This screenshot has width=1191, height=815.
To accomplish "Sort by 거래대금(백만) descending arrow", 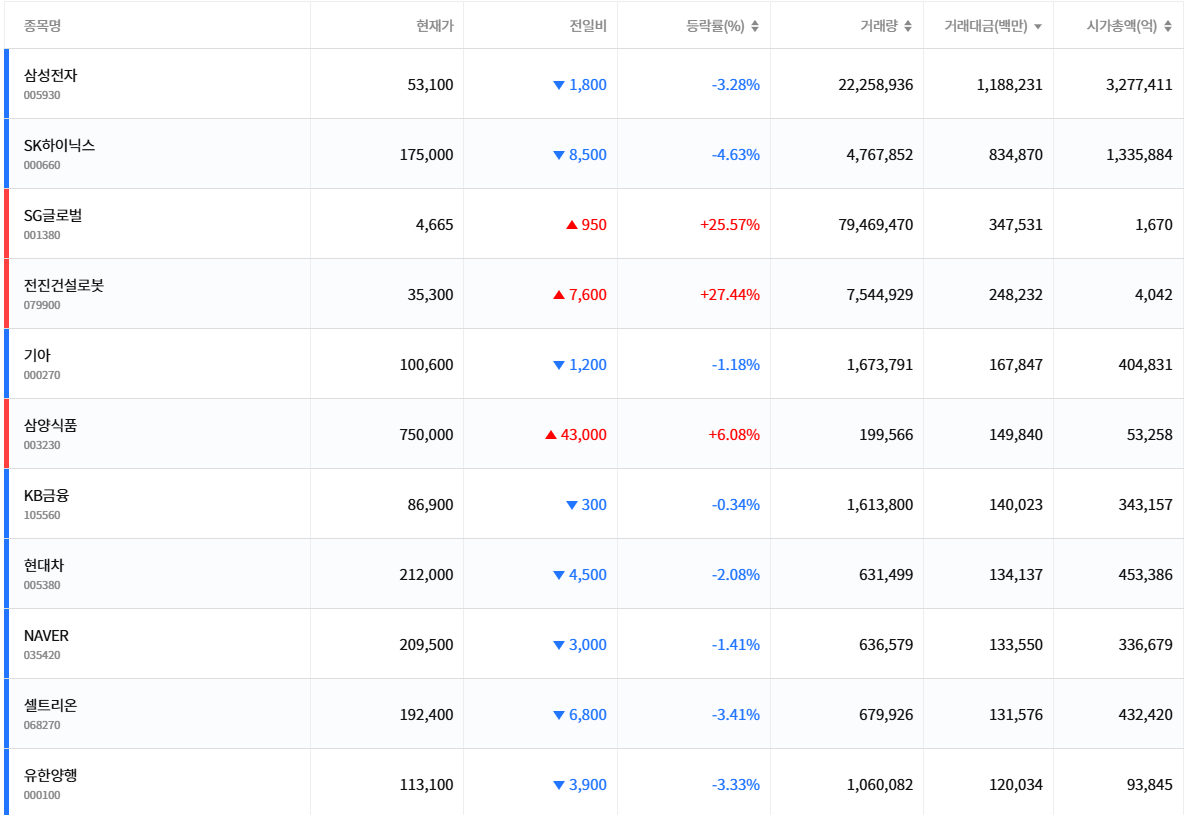I will [1038, 27].
